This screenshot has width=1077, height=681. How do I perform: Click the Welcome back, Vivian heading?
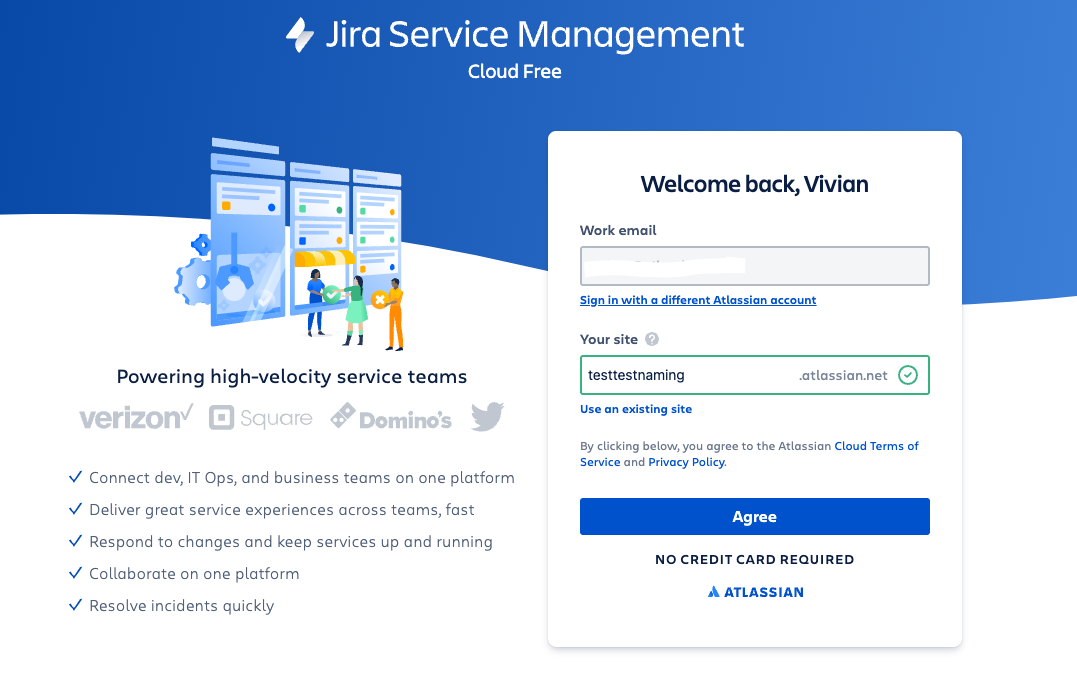(x=754, y=184)
